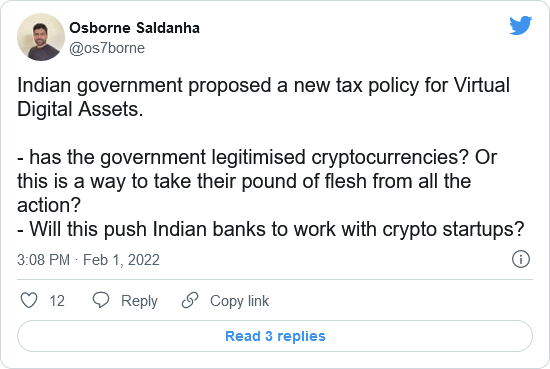Click the Reply text label

[x=139, y=301]
